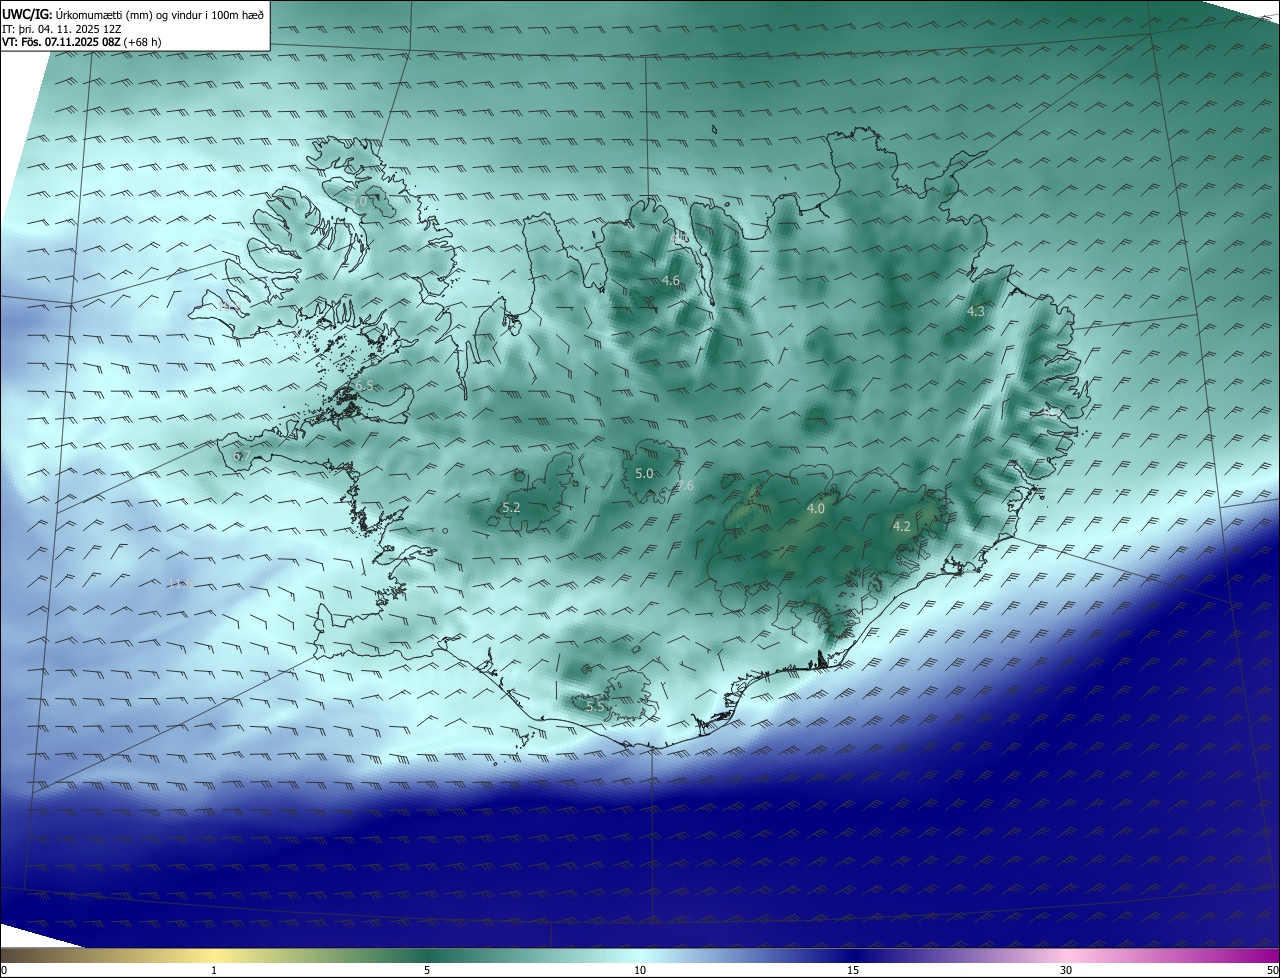Click the '0' tick on the color scale
This screenshot has height=978, width=1280.
click(x=4, y=971)
